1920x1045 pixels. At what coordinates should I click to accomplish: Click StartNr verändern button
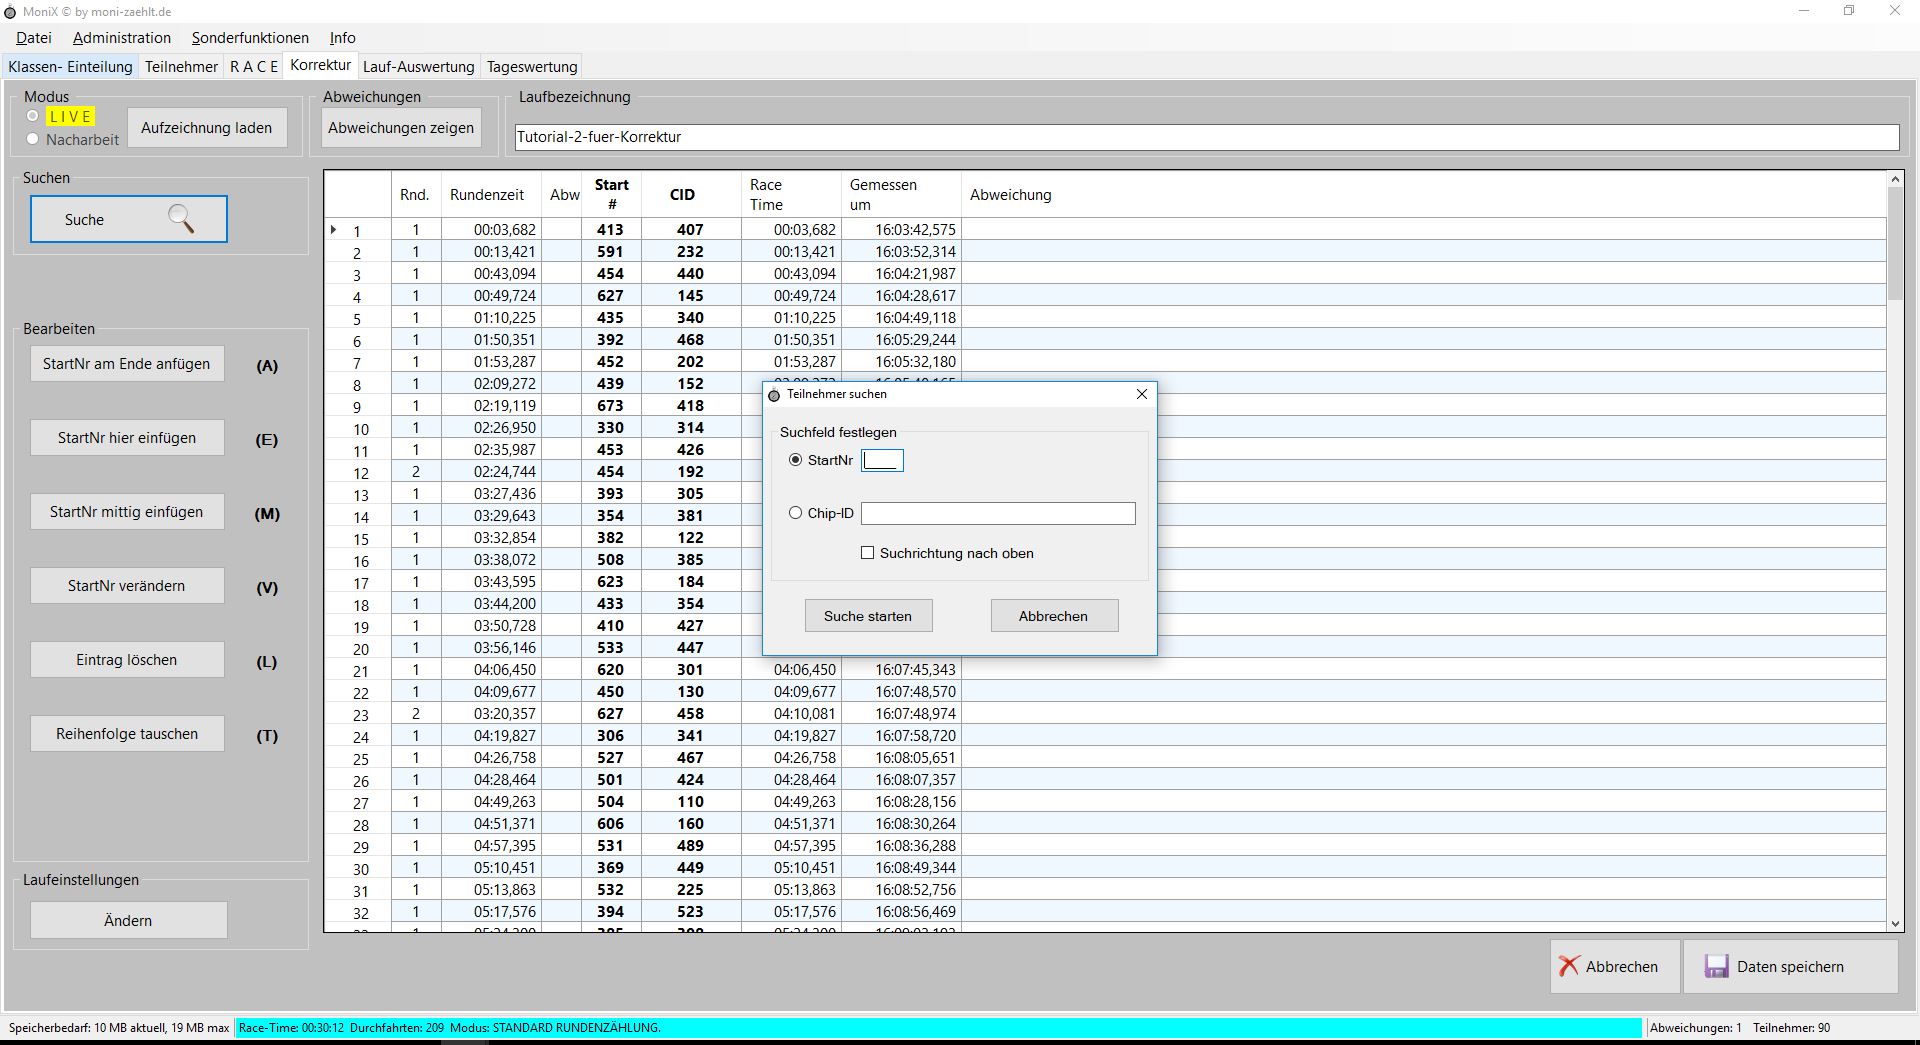[127, 586]
